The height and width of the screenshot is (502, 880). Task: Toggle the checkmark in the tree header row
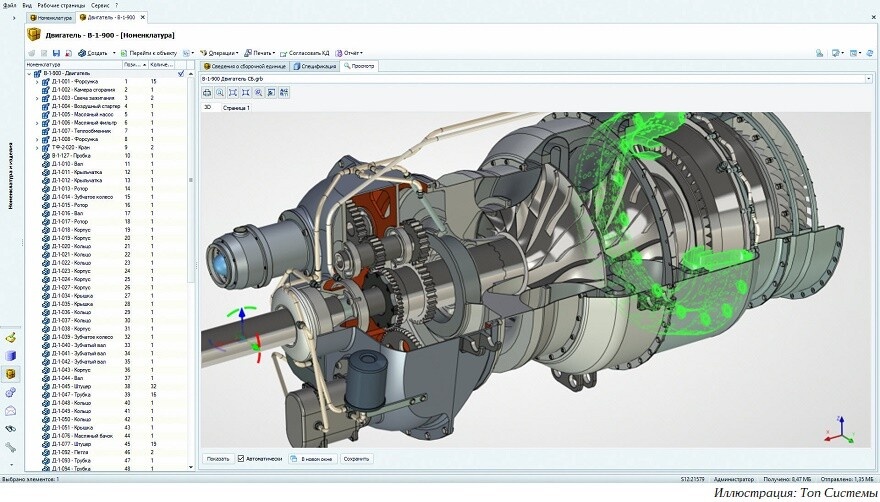click(x=181, y=74)
